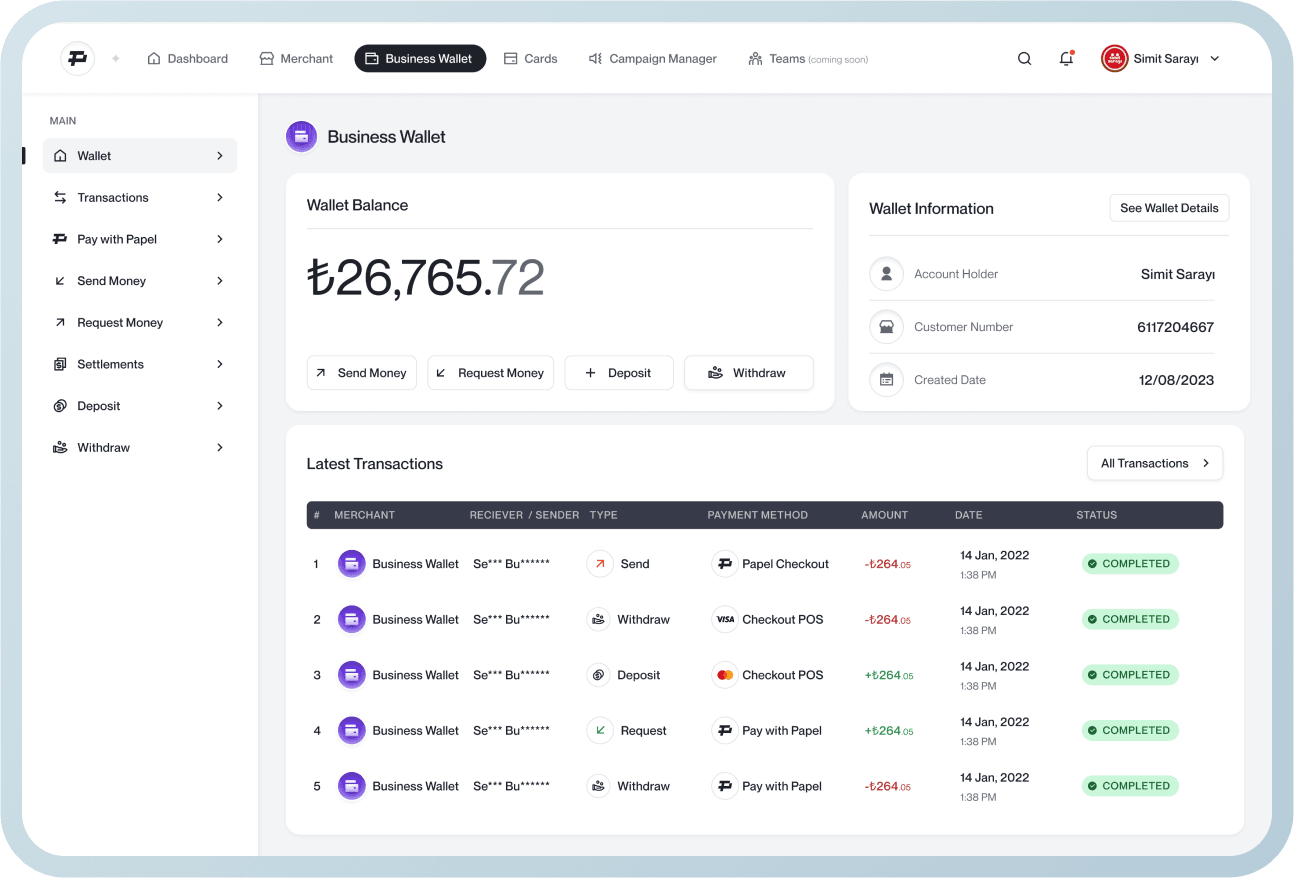Click the Deposit button under balance
Image resolution: width=1294 pixels, height=878 pixels.
click(x=619, y=373)
